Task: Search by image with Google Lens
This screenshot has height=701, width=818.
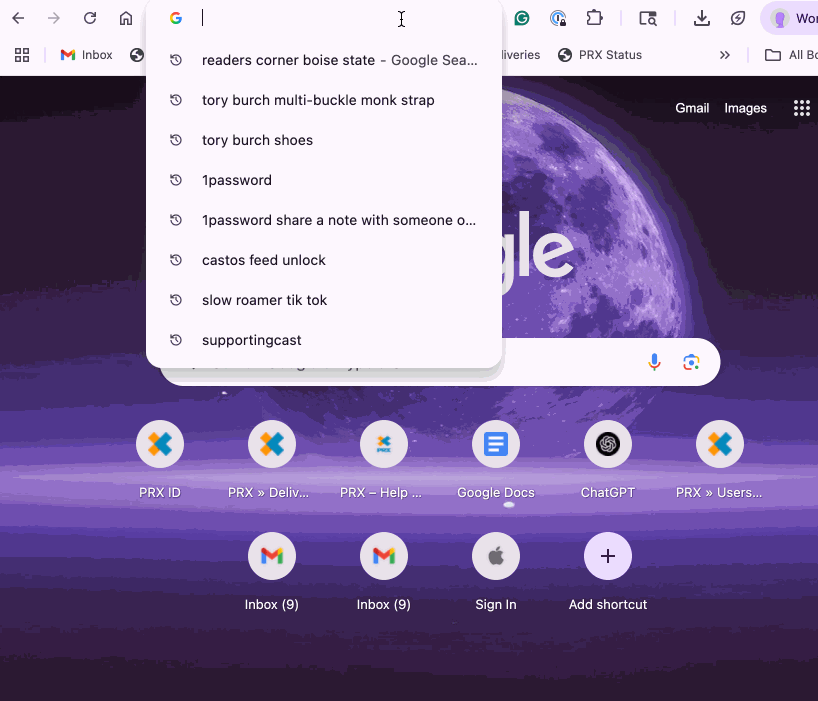Action: coord(691,362)
